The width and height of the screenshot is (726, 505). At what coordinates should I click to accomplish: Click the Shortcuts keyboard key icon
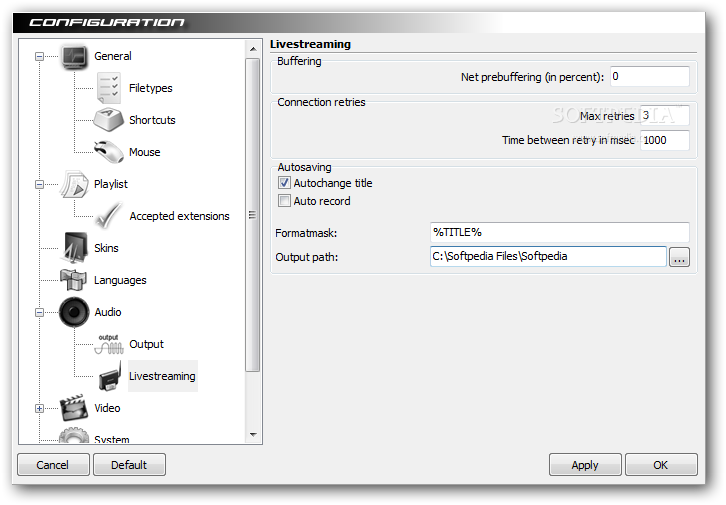click(x=108, y=120)
